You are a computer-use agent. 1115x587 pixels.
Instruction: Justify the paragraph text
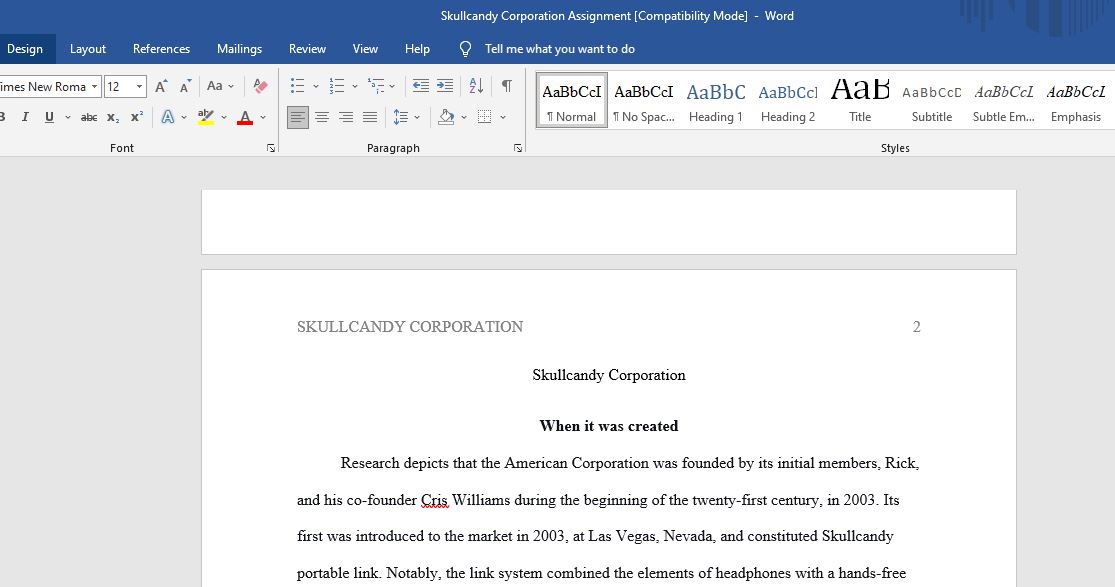pos(370,117)
